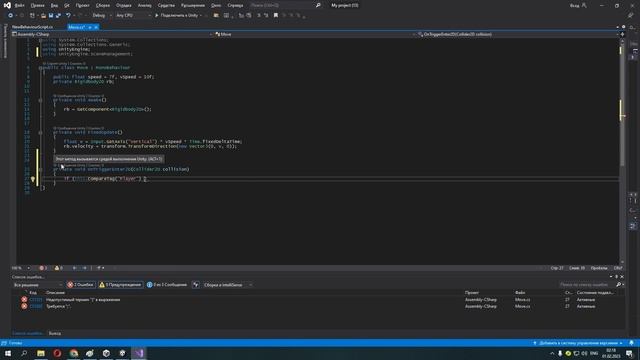Click the lightbulb quick actions icon
Image resolution: width=640 pixels, height=360 pixels.
click(x=33, y=179)
